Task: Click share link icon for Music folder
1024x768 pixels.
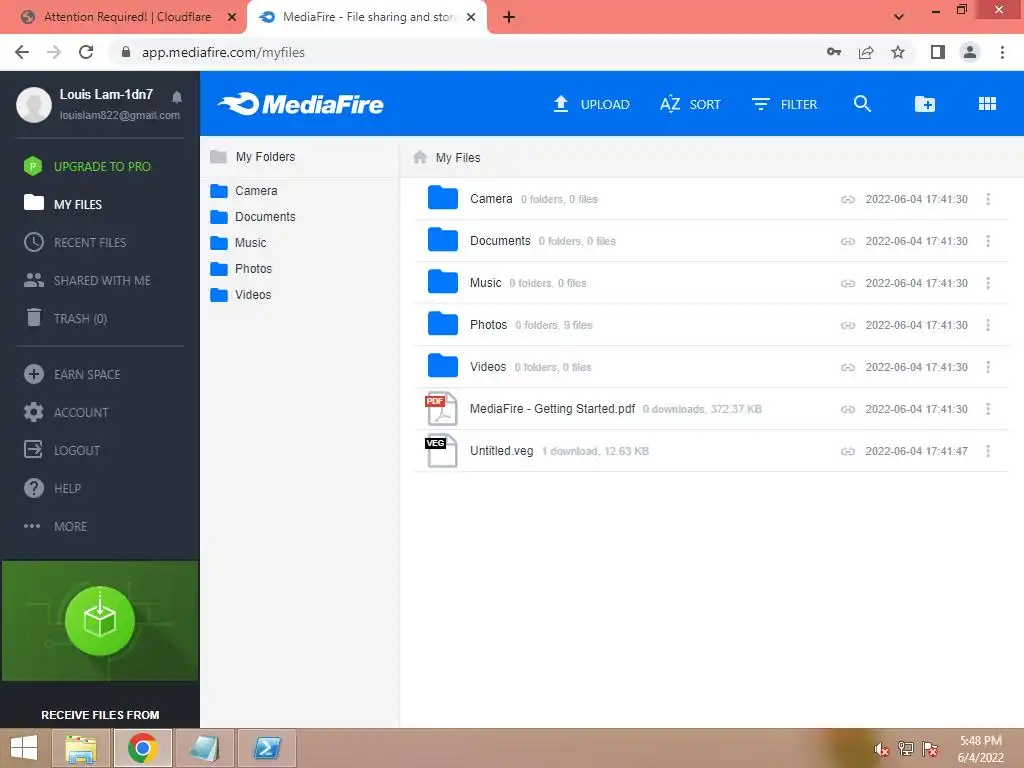Action: coord(848,283)
